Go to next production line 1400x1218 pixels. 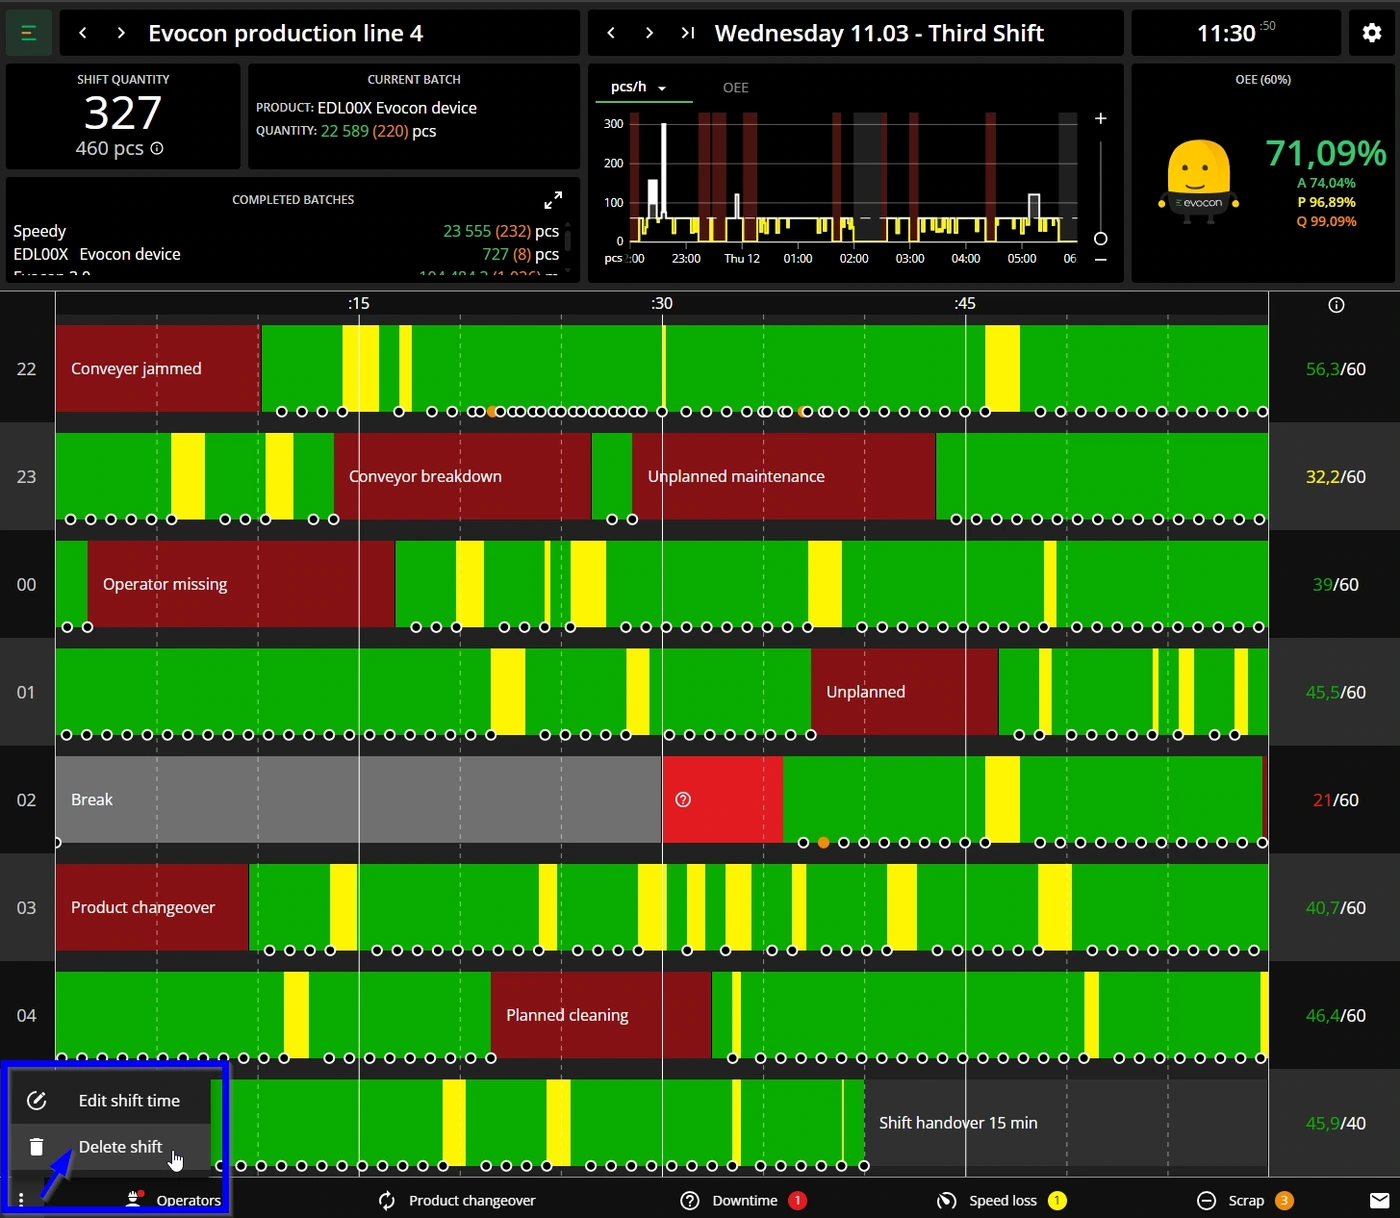click(x=121, y=33)
